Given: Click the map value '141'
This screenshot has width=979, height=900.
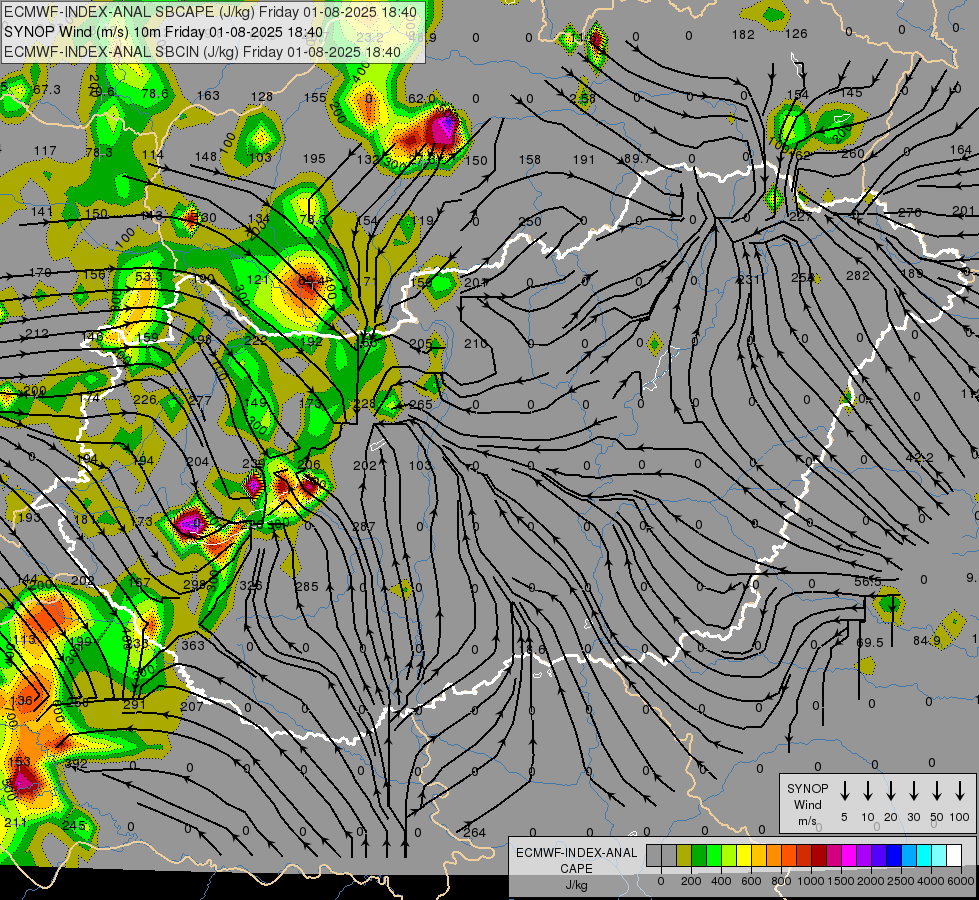Looking at the screenshot, I should (x=42, y=212).
